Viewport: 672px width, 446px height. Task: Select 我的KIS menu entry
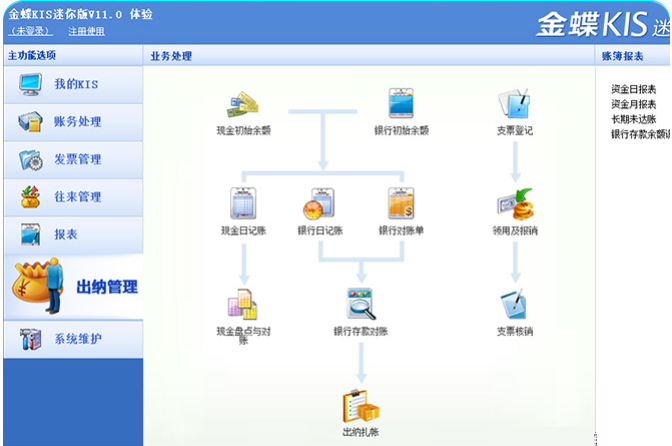point(73,84)
